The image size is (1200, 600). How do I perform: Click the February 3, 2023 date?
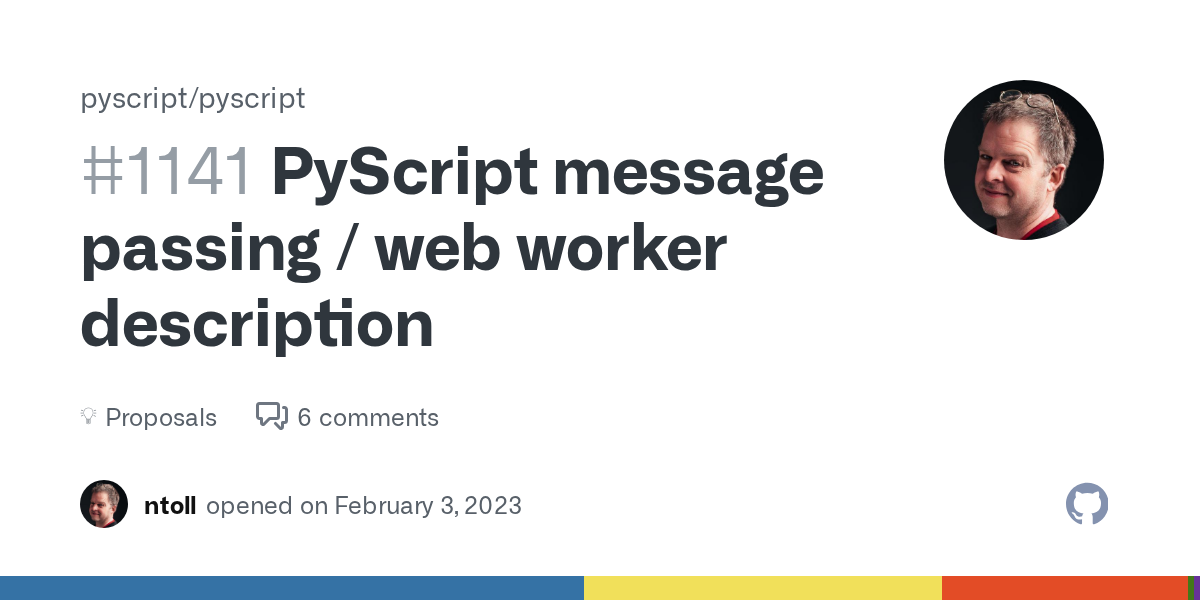428,505
